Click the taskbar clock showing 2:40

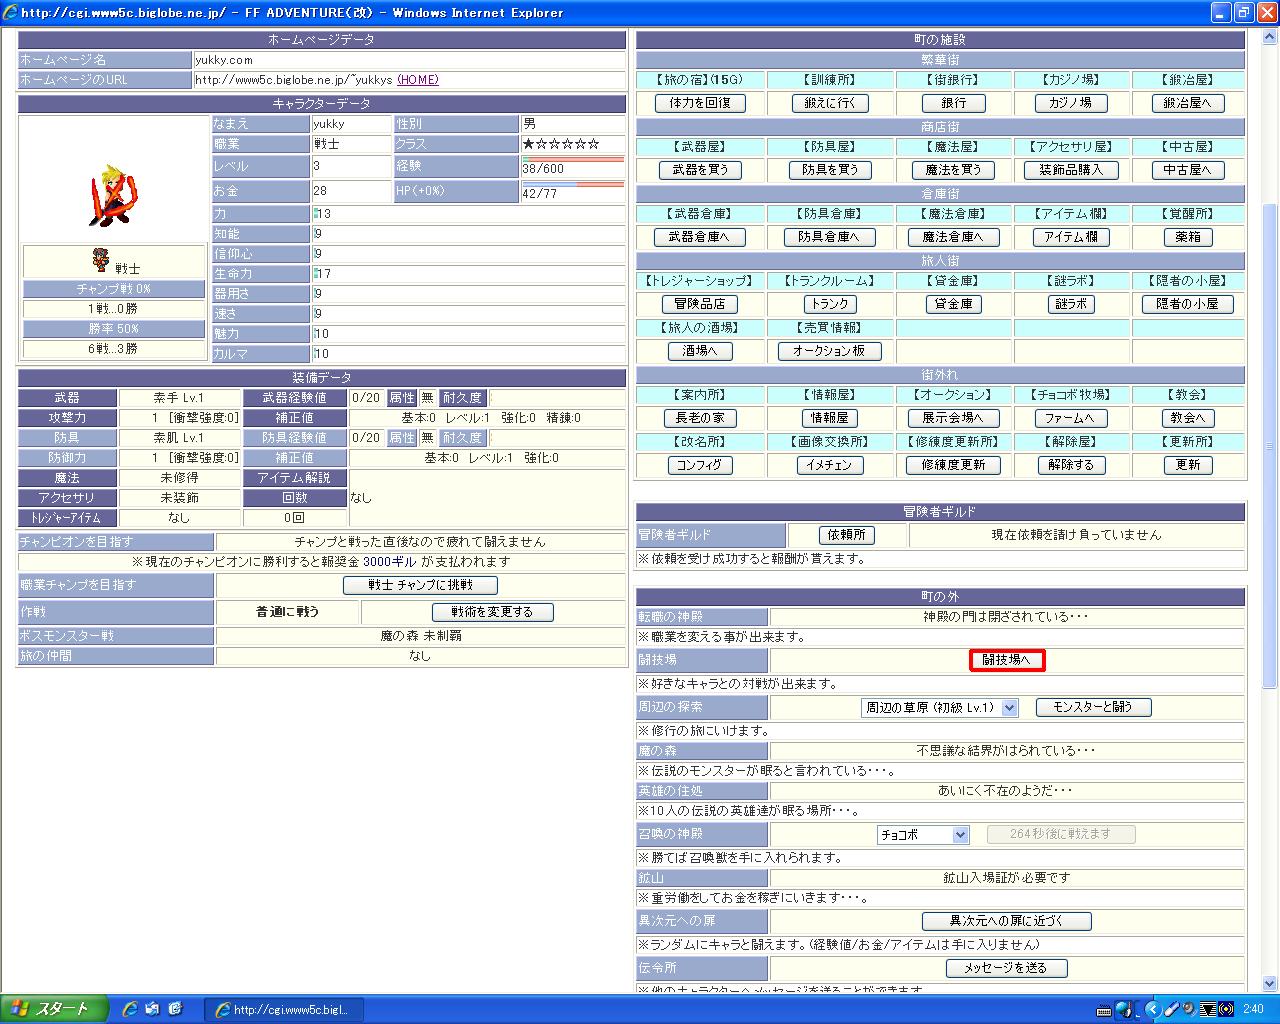[1253, 1010]
